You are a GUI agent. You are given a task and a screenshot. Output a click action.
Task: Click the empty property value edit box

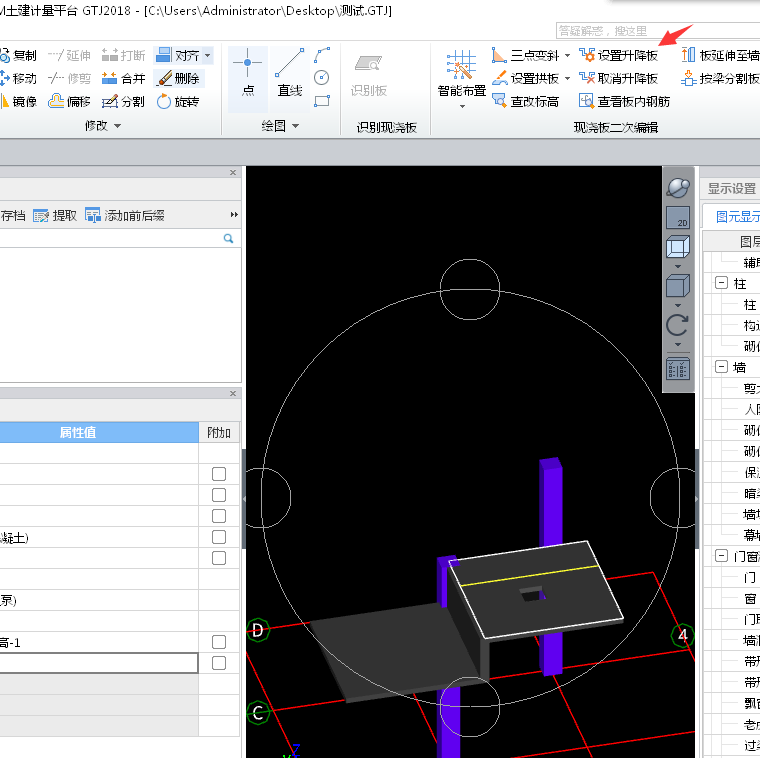(99, 663)
